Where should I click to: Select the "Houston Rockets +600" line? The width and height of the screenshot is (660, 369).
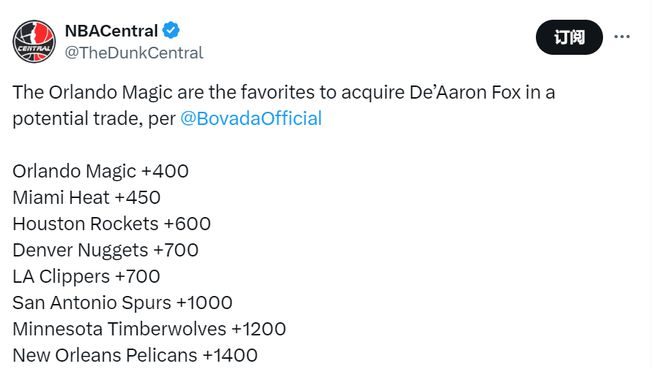(x=112, y=224)
